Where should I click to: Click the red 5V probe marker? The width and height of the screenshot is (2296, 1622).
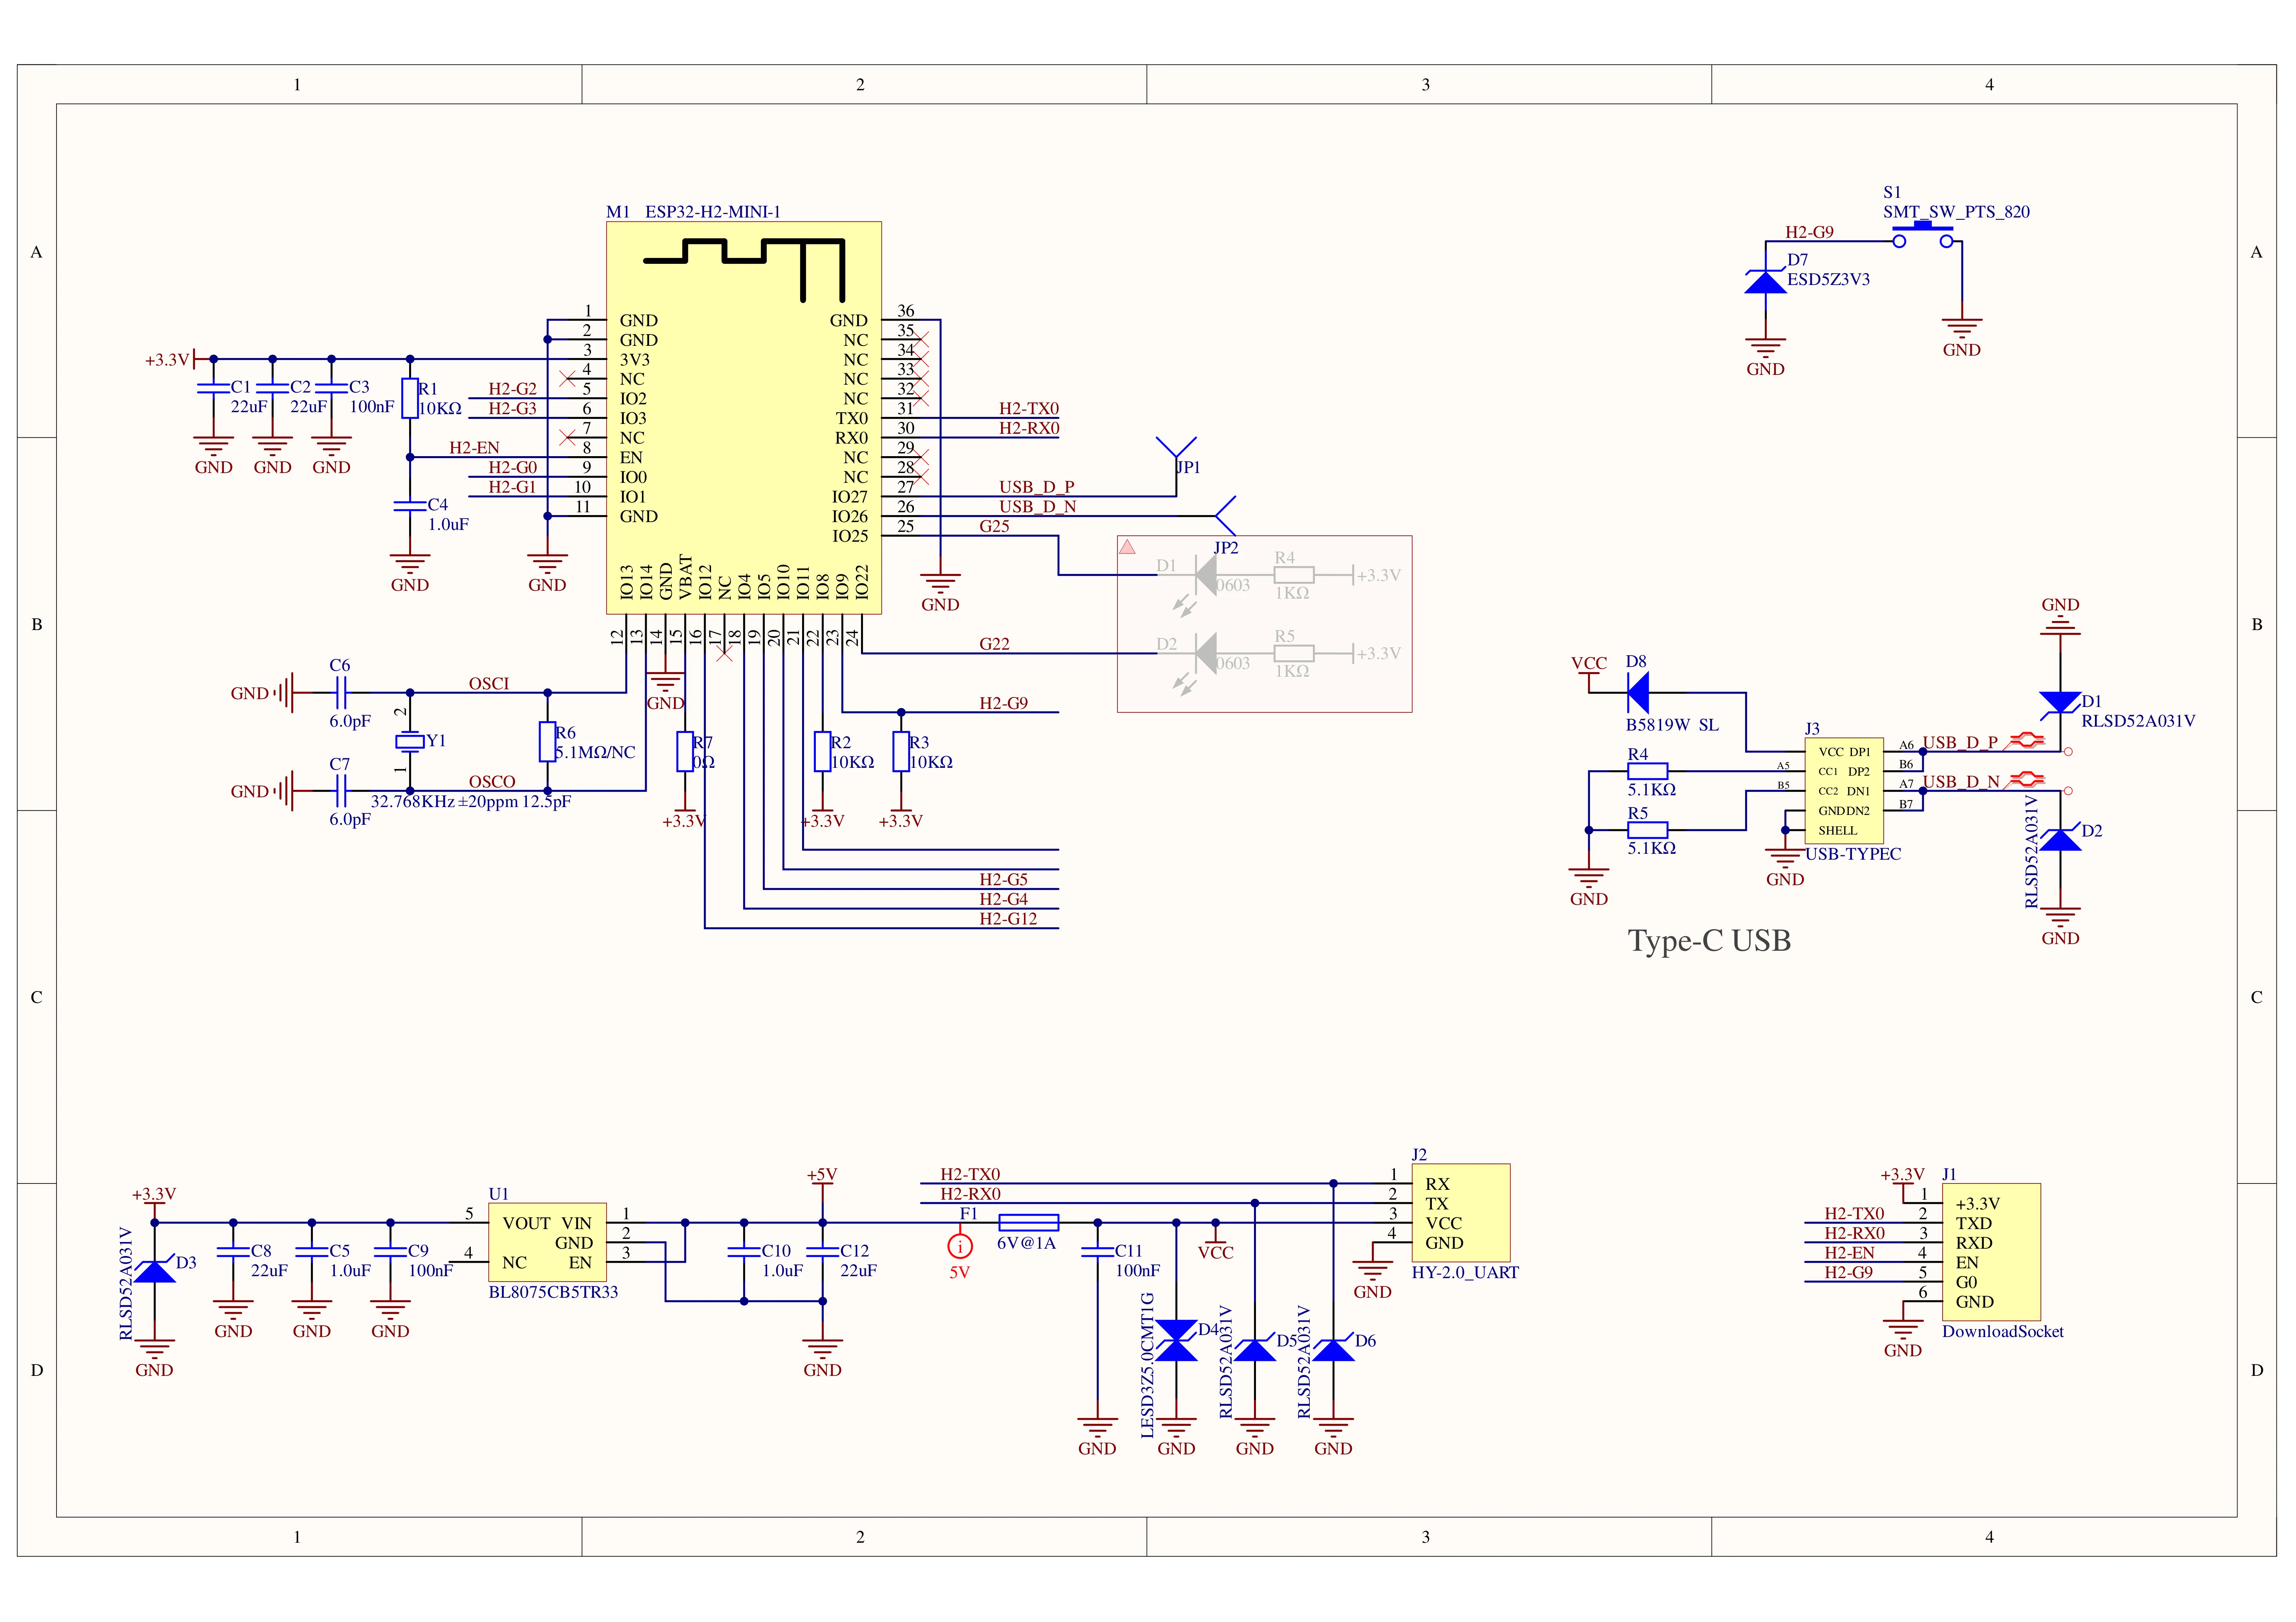point(959,1246)
